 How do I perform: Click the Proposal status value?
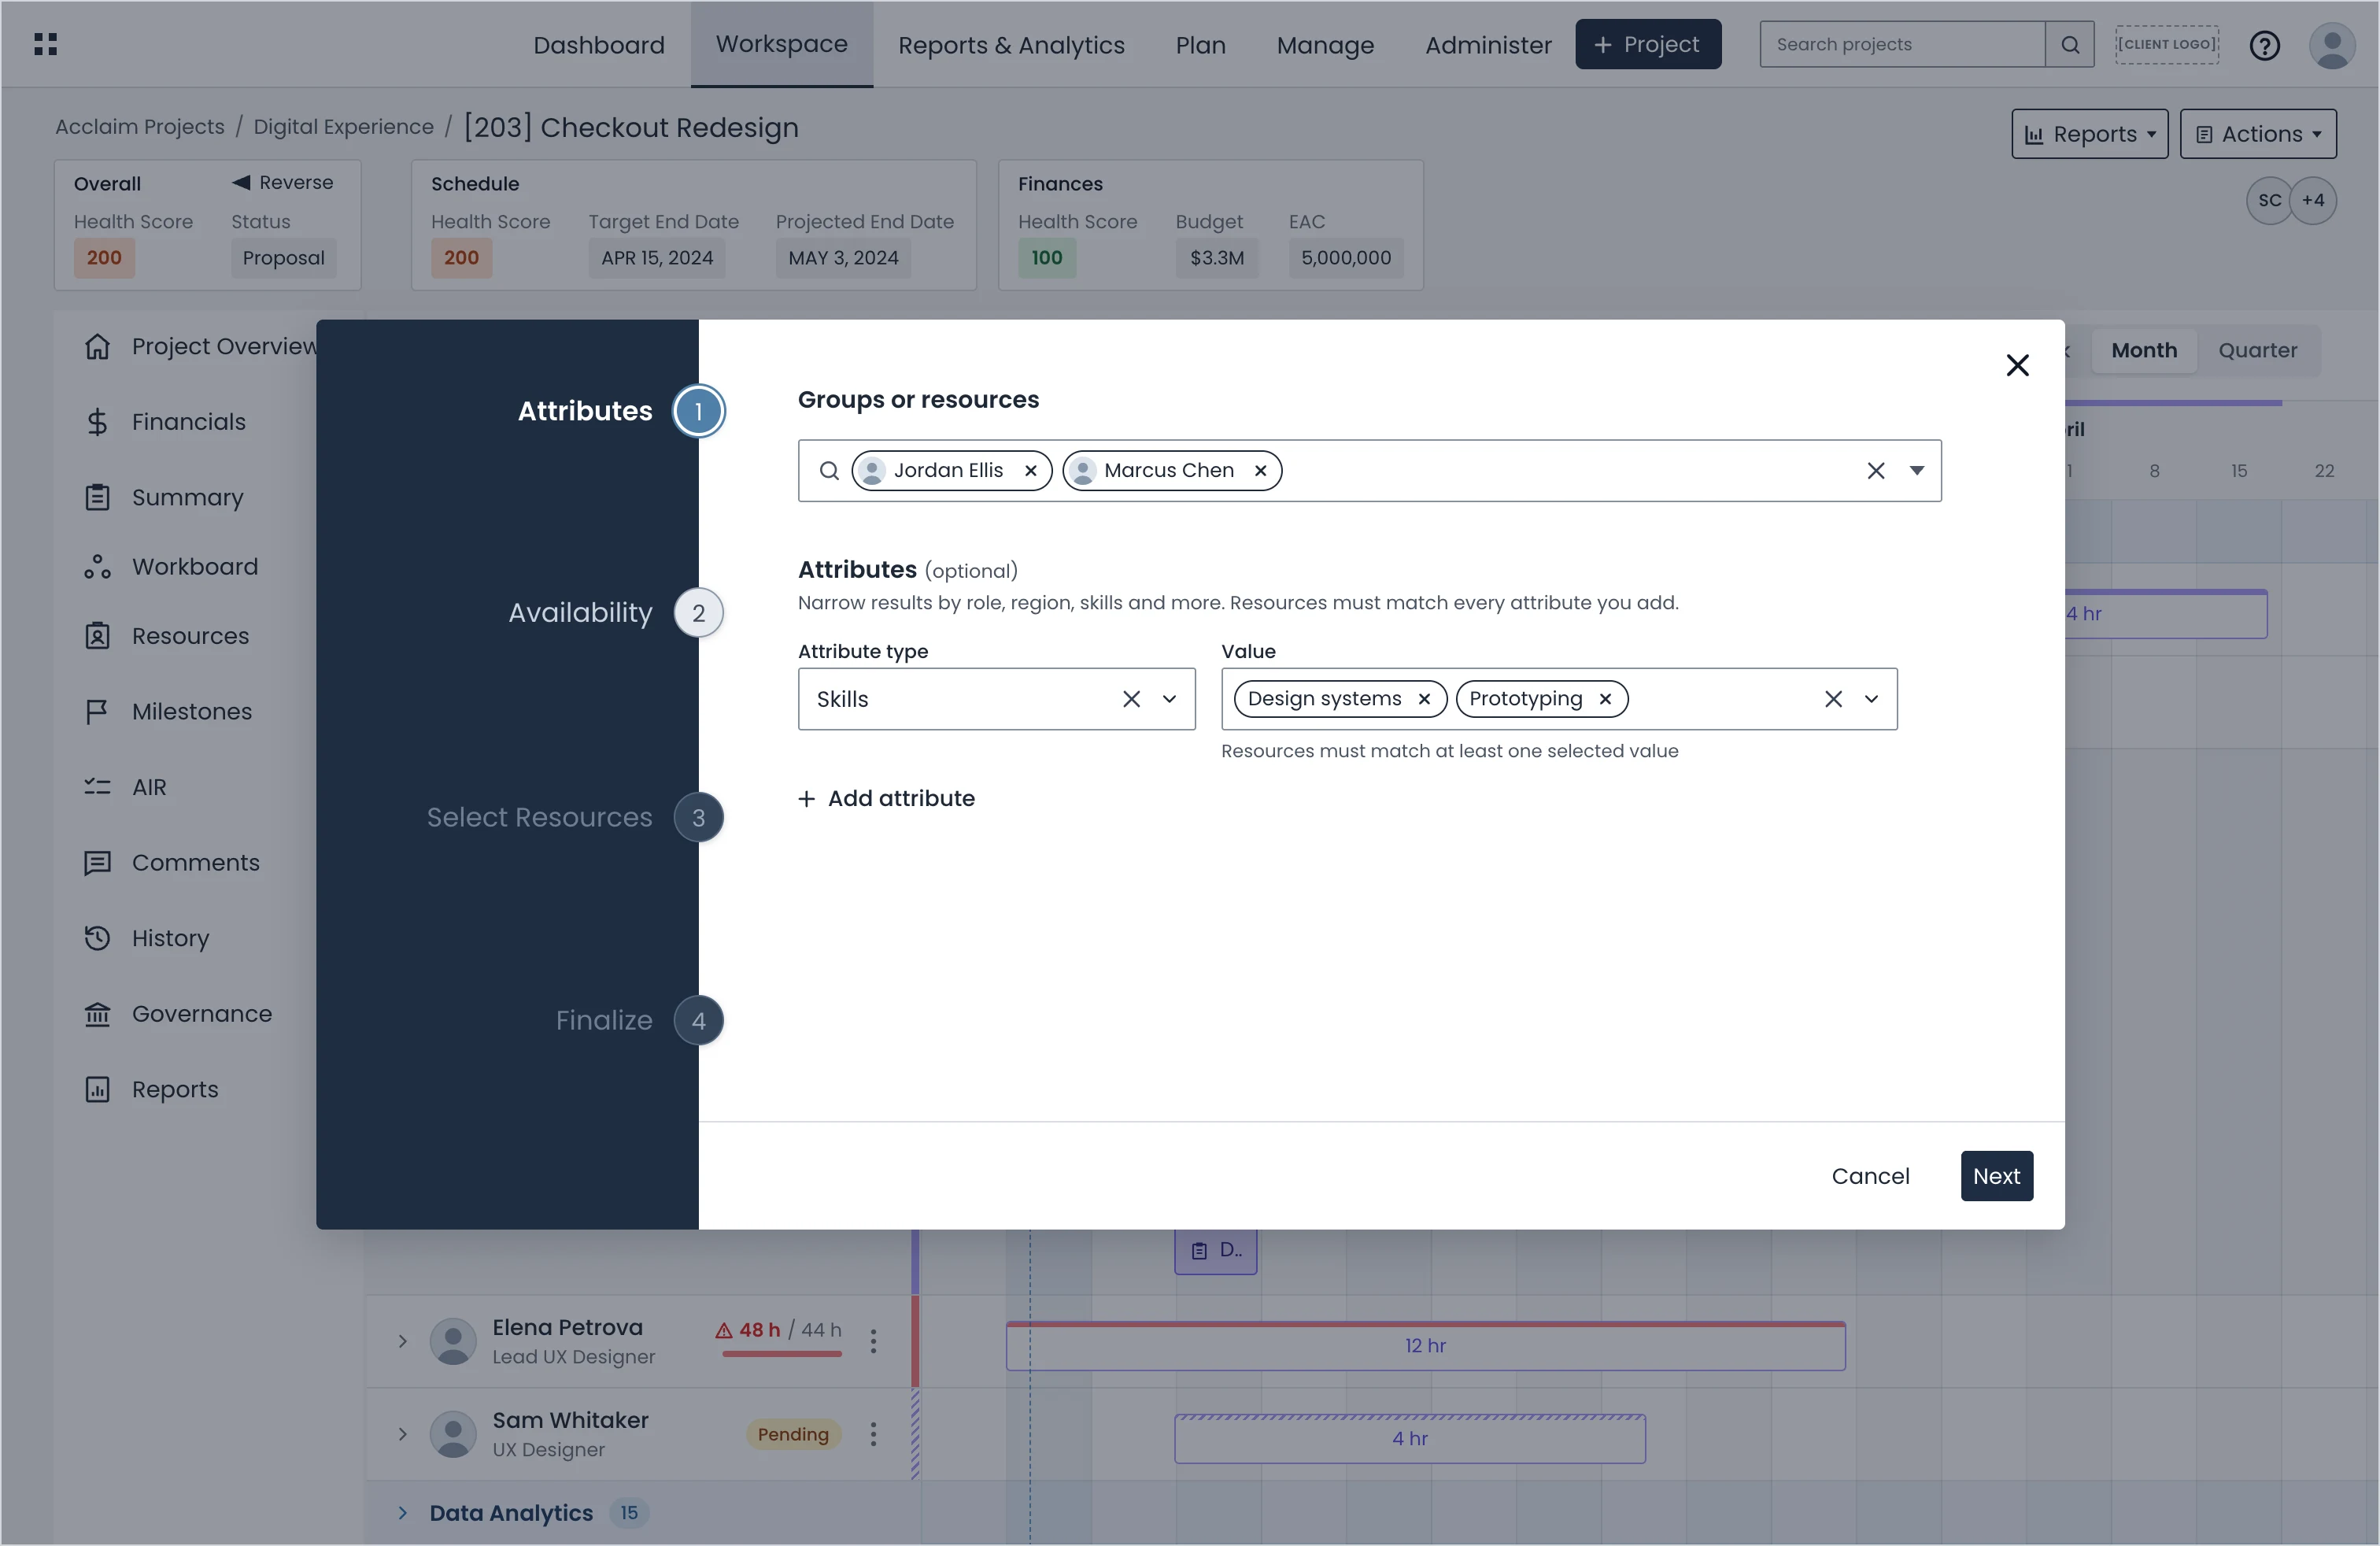[x=283, y=258]
